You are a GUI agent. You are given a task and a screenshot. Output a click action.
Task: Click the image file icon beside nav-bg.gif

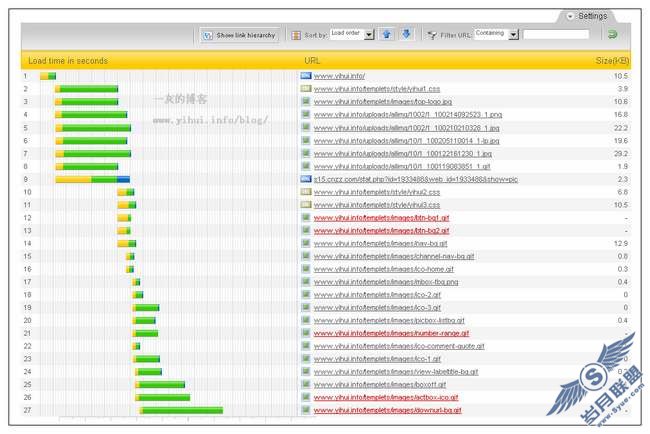tap(307, 243)
